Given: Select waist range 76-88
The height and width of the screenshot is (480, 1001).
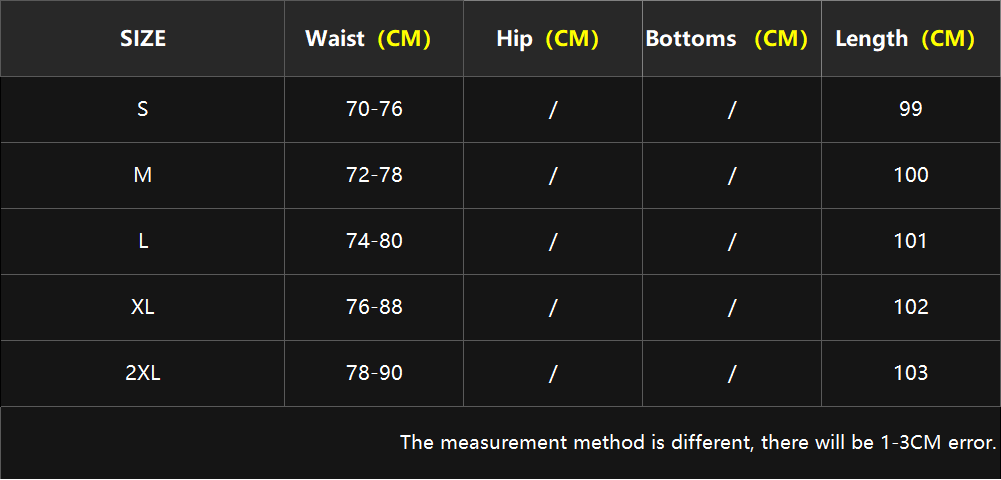Looking at the screenshot, I should tap(374, 307).
